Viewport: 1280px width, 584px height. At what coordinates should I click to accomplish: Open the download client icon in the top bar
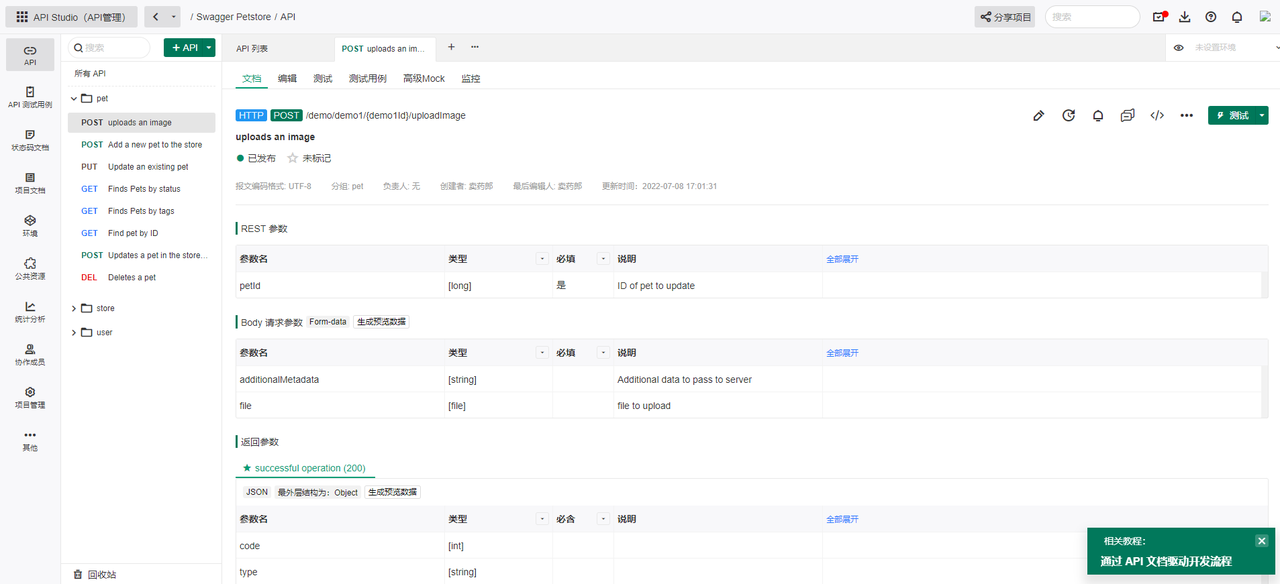click(1183, 16)
